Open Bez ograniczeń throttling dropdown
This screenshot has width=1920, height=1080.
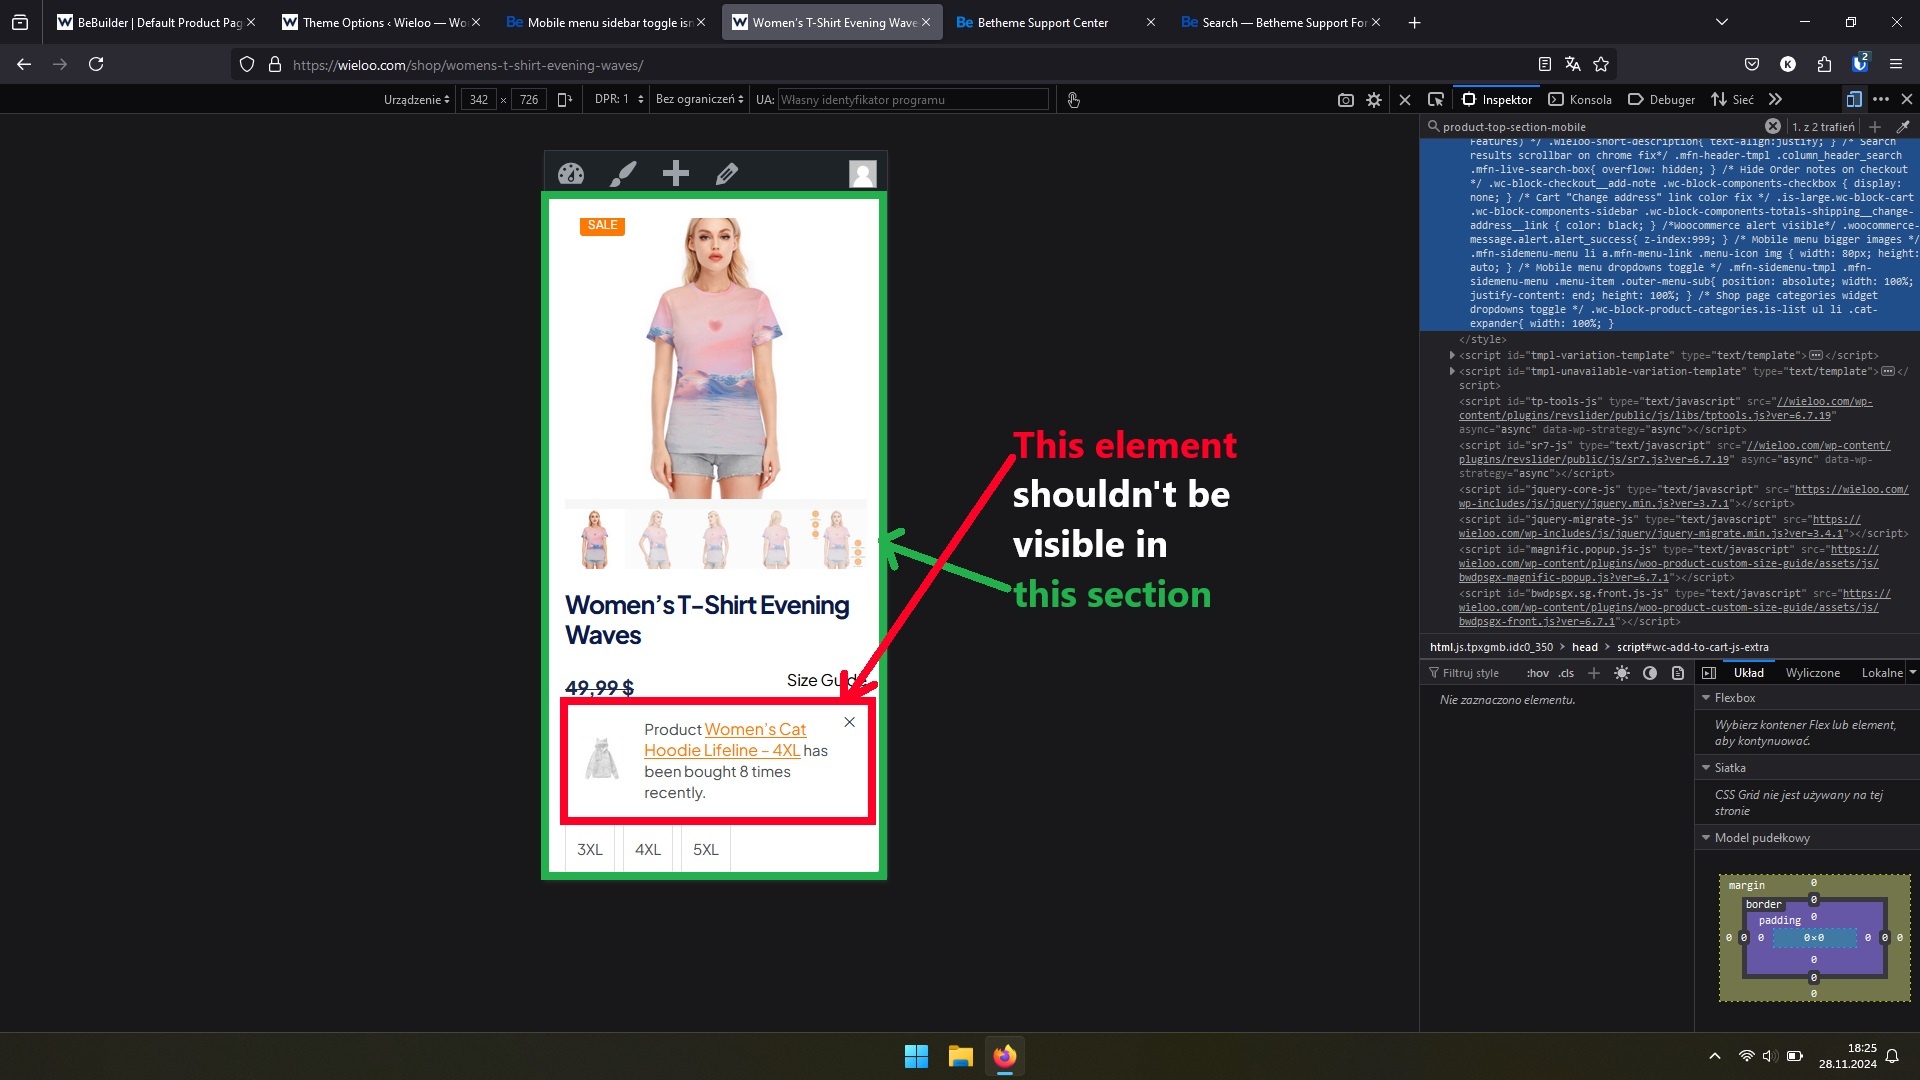(x=700, y=99)
